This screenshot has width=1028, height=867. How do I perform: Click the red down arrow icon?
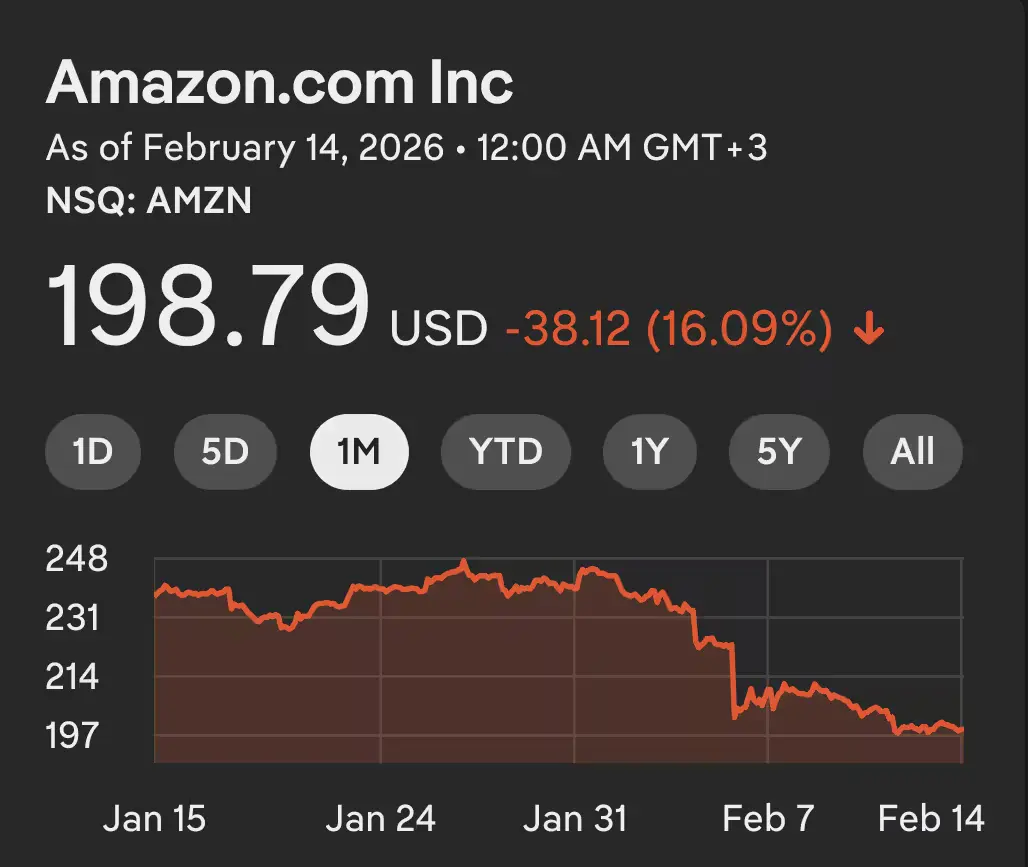pyautogui.click(x=869, y=329)
